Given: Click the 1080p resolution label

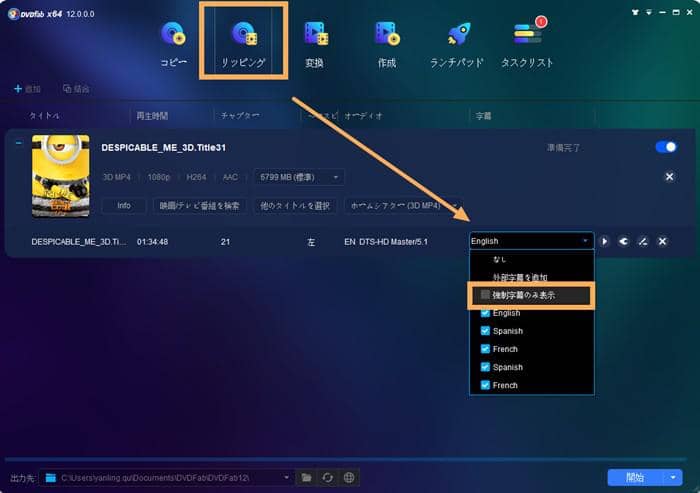Looking at the screenshot, I should tap(159, 177).
